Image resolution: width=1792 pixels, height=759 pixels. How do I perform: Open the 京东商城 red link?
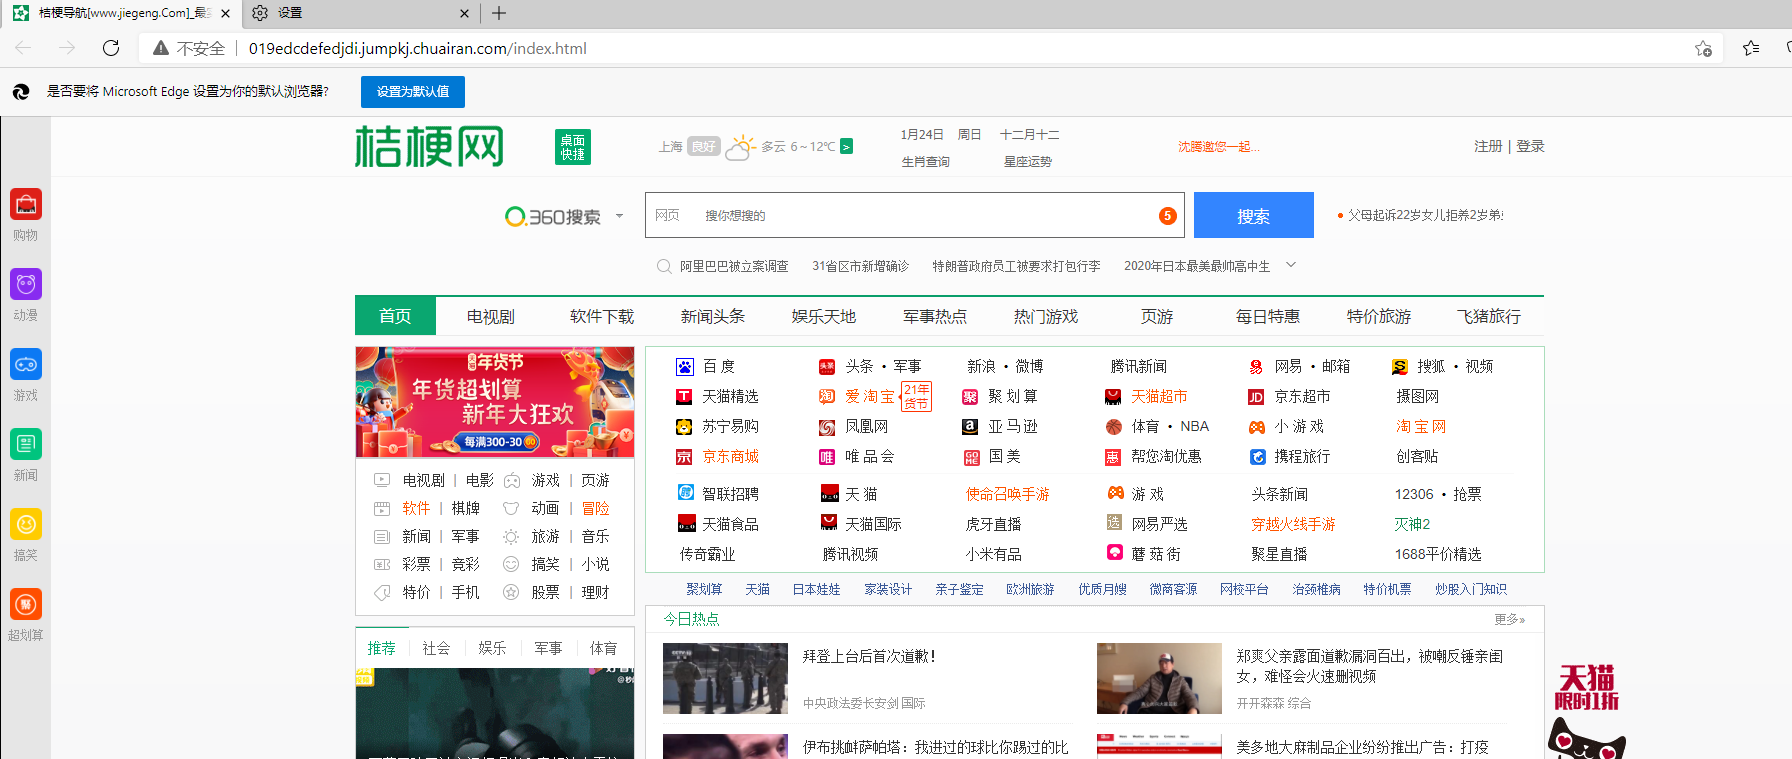(731, 457)
